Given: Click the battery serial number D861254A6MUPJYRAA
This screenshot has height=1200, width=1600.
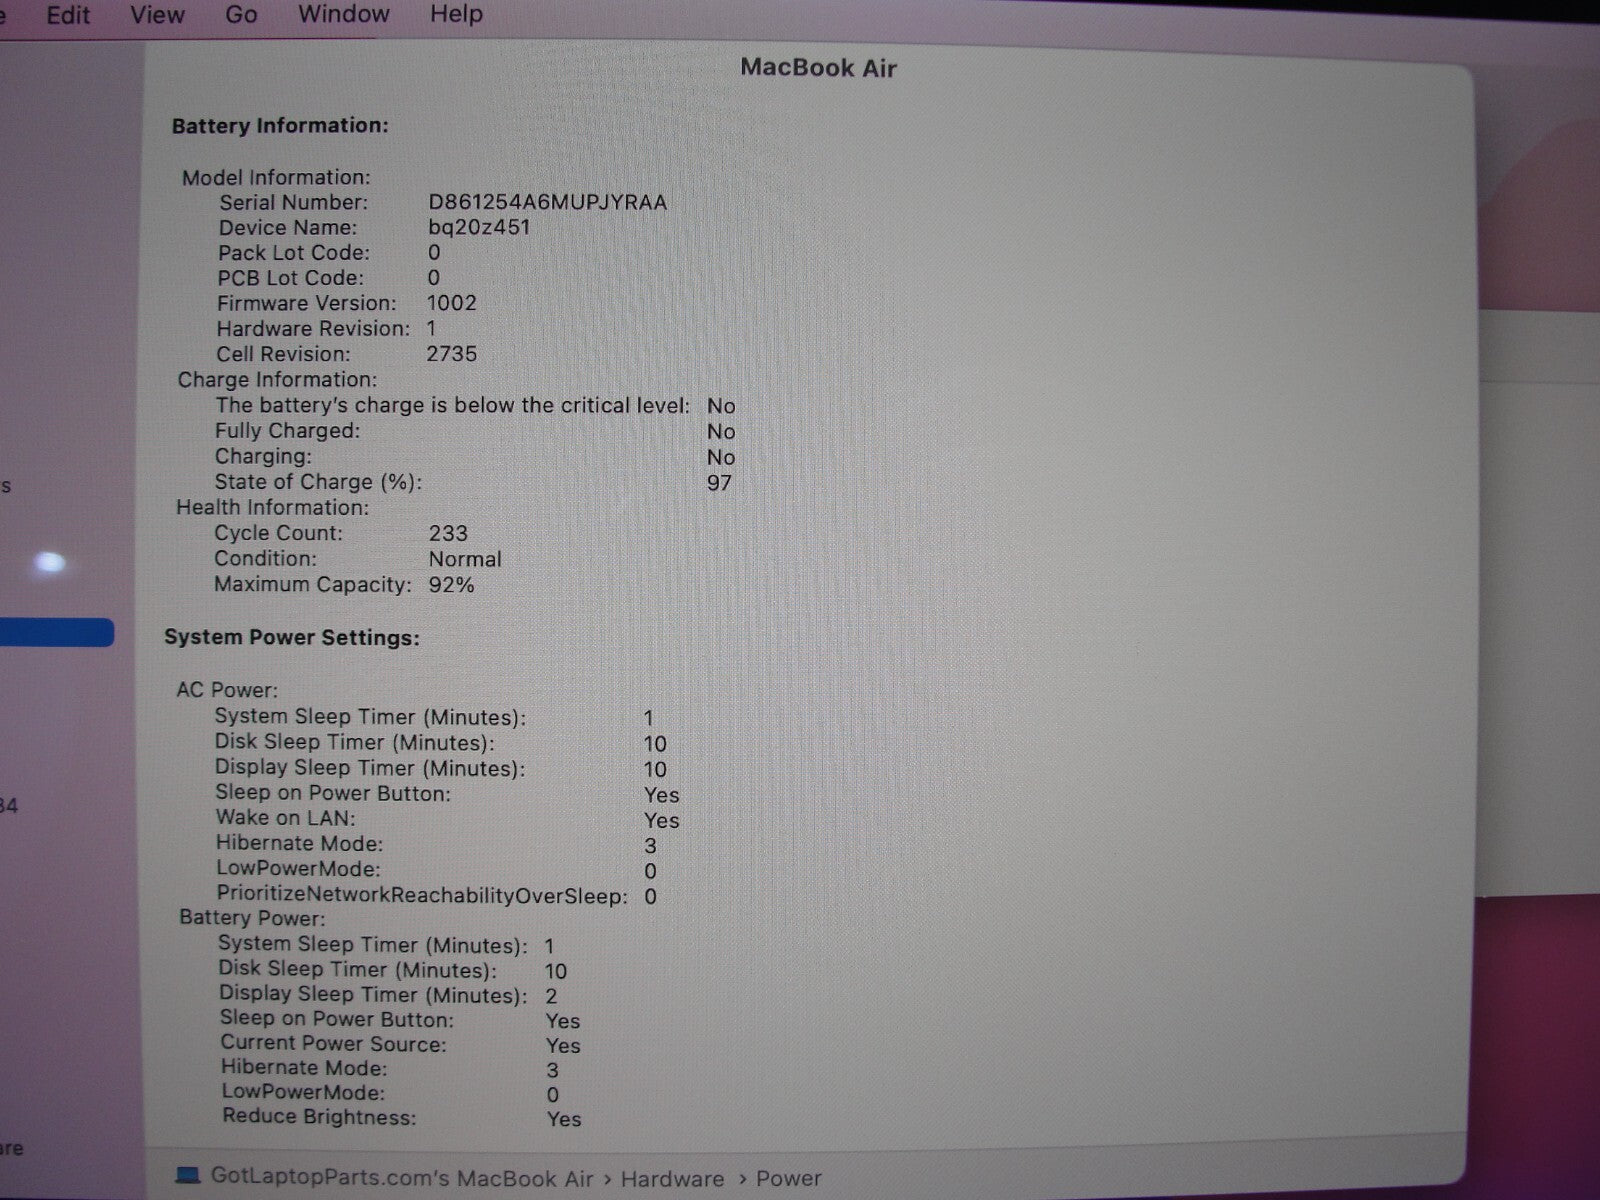Looking at the screenshot, I should [x=547, y=202].
